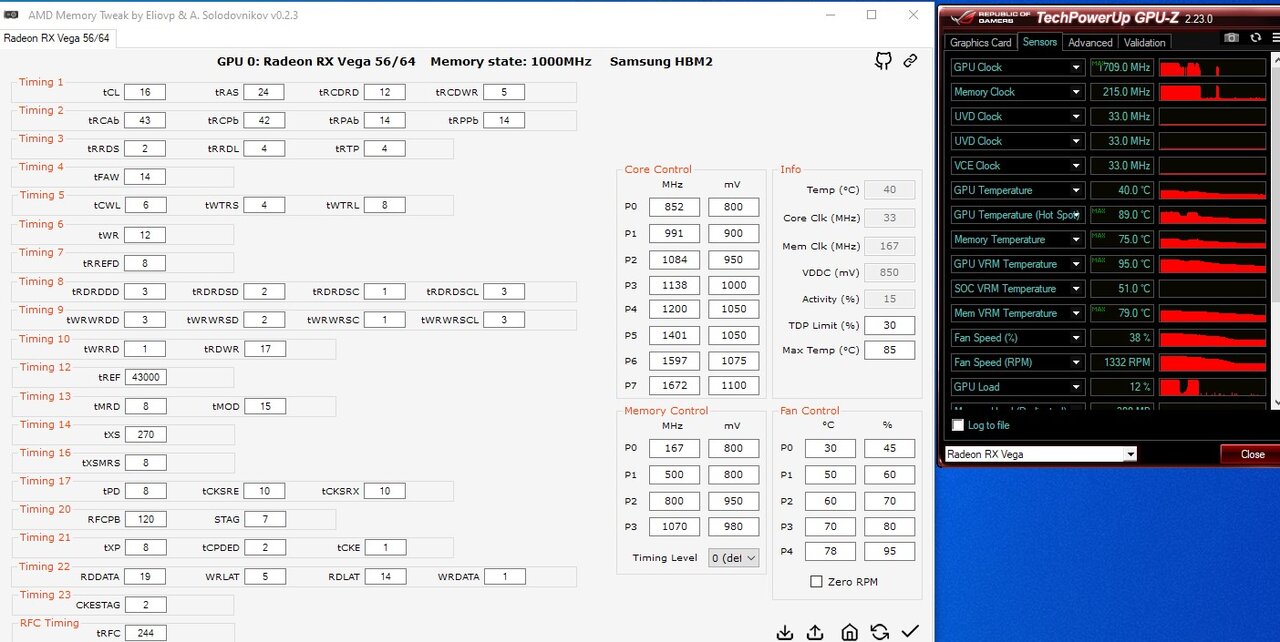Image resolution: width=1280 pixels, height=642 pixels.
Task: Click Fan Control P0 temperature field
Action: [x=829, y=447]
